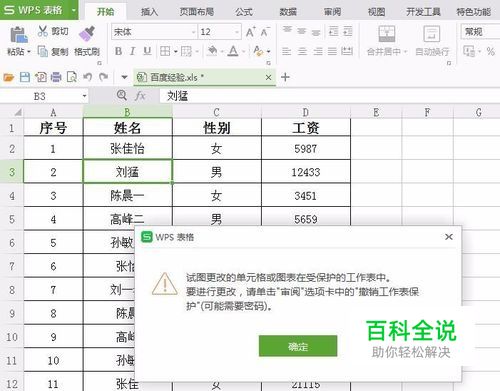Click the percent style icon
Viewport: 500px width, 391px height.
[490, 51]
